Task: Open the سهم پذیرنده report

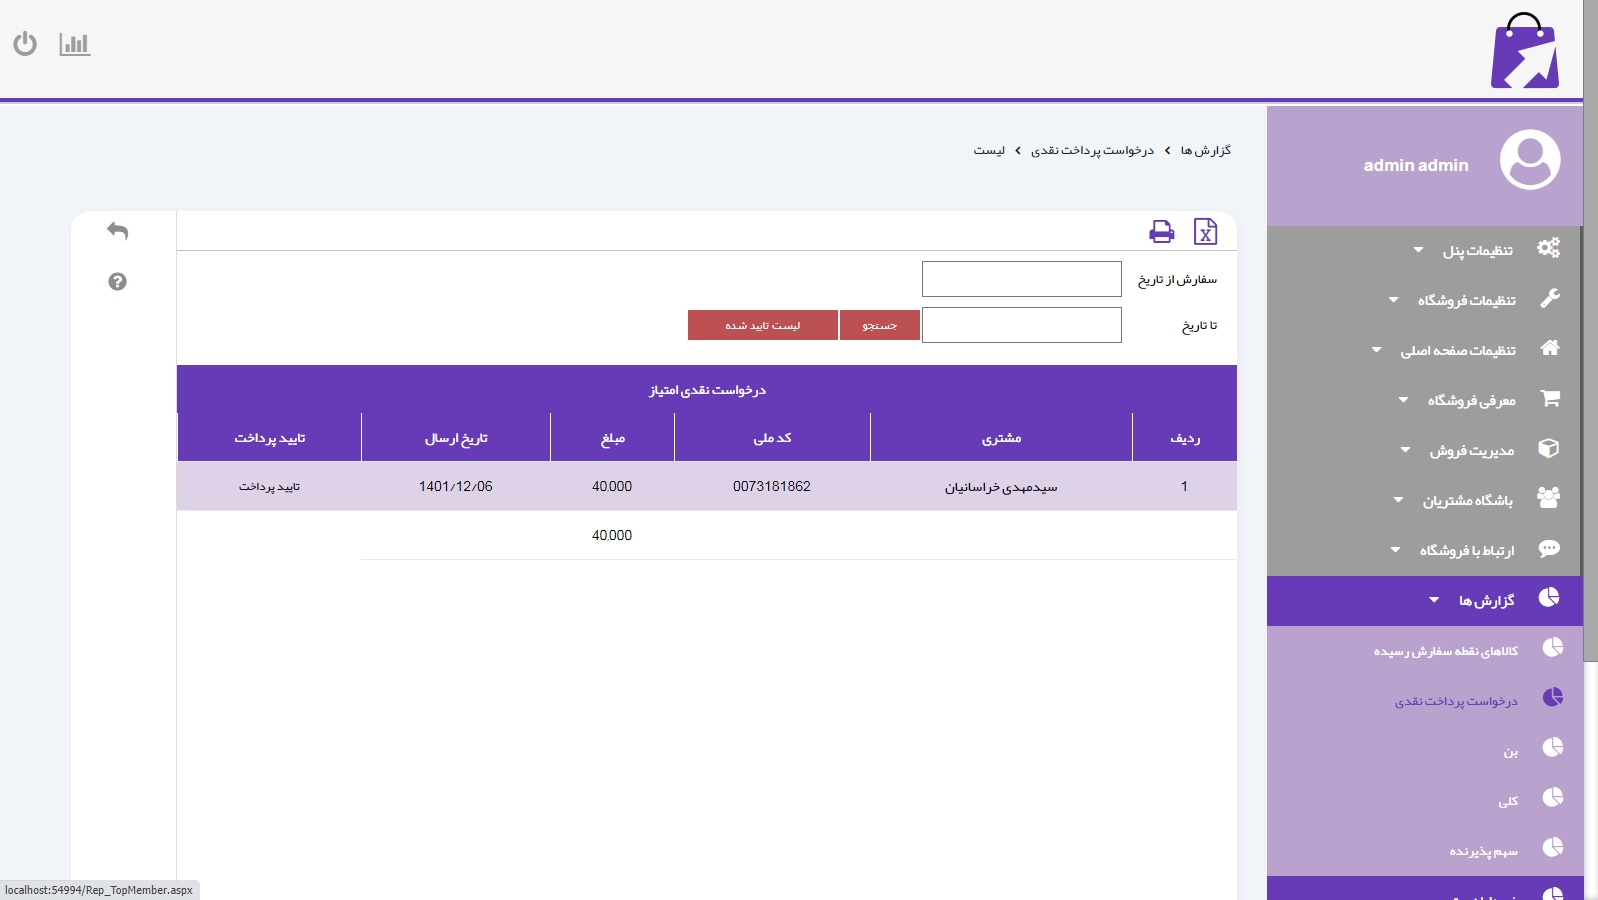Action: [1483, 851]
